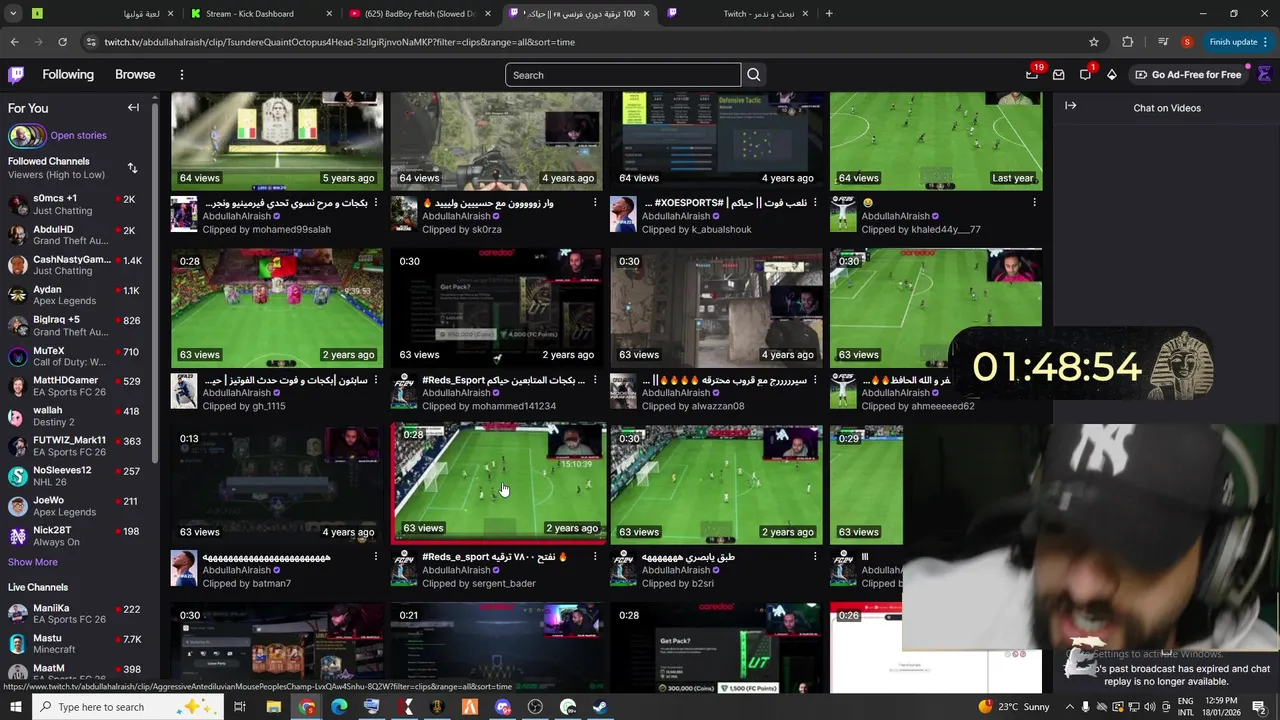Open clip options for batman7's clip

coord(375,557)
